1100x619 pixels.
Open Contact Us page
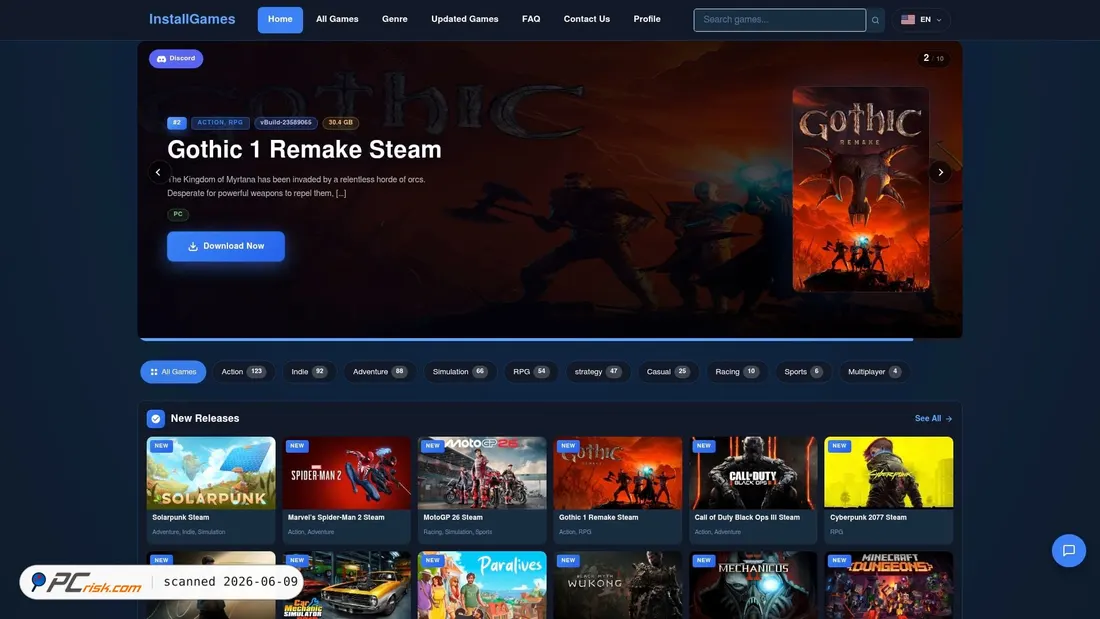tap(586, 20)
